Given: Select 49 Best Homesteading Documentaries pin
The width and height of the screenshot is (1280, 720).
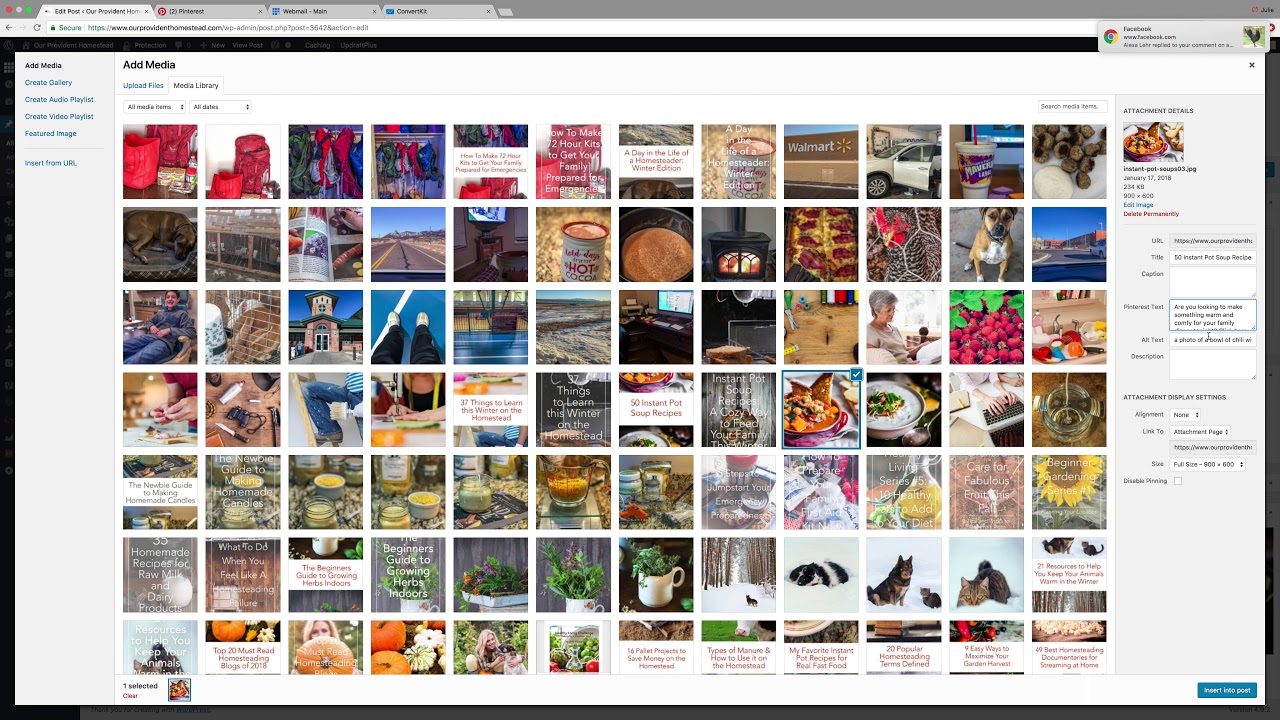Looking at the screenshot, I should click(x=1069, y=647).
